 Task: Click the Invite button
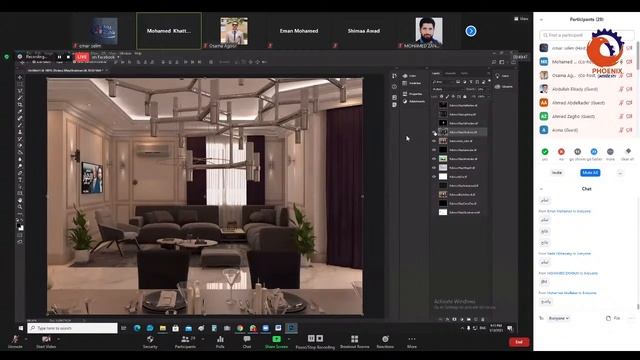557,173
